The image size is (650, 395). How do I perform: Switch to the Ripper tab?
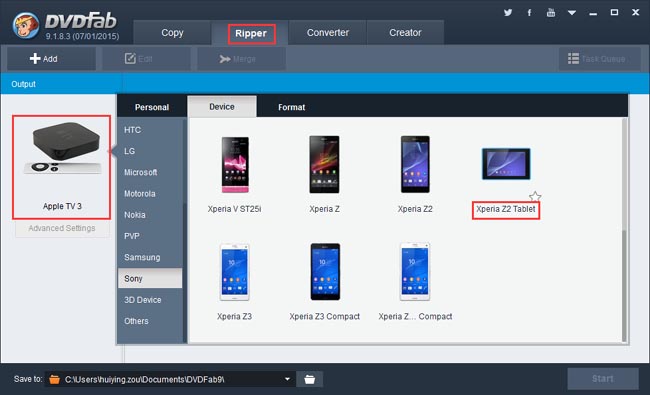[251, 33]
